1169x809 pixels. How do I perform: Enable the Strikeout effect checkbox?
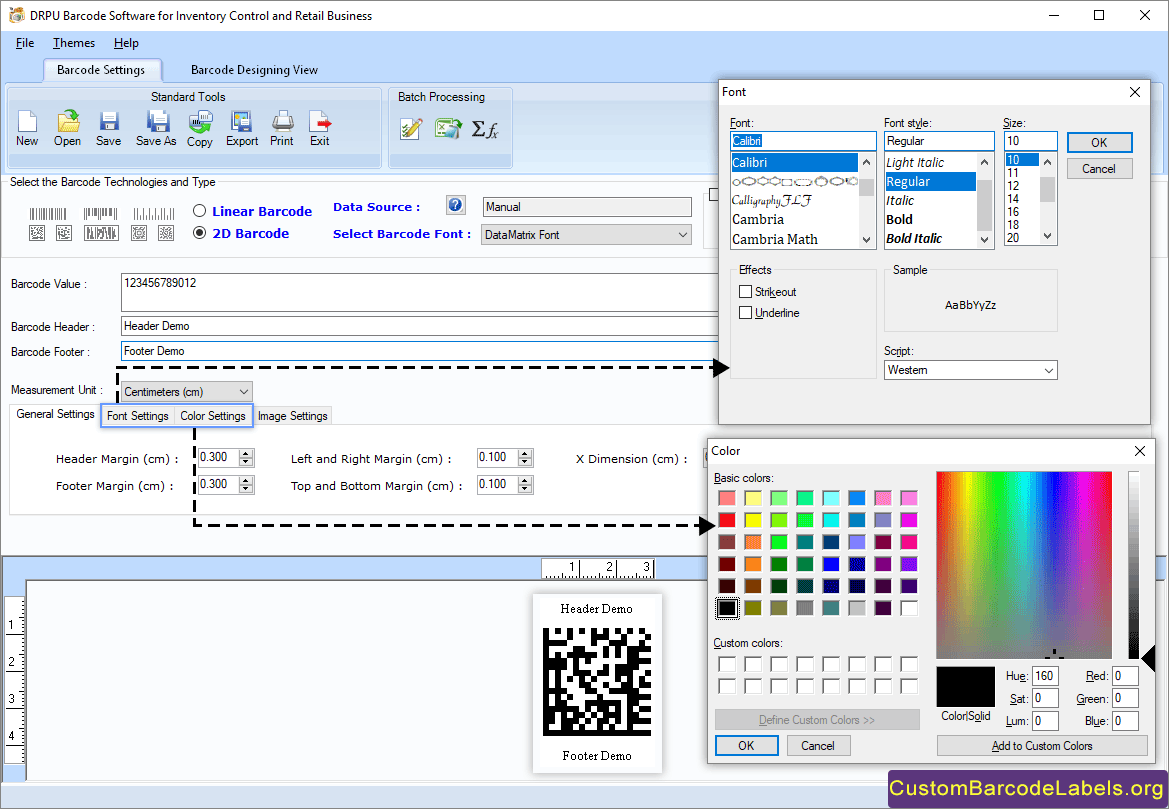(x=746, y=292)
